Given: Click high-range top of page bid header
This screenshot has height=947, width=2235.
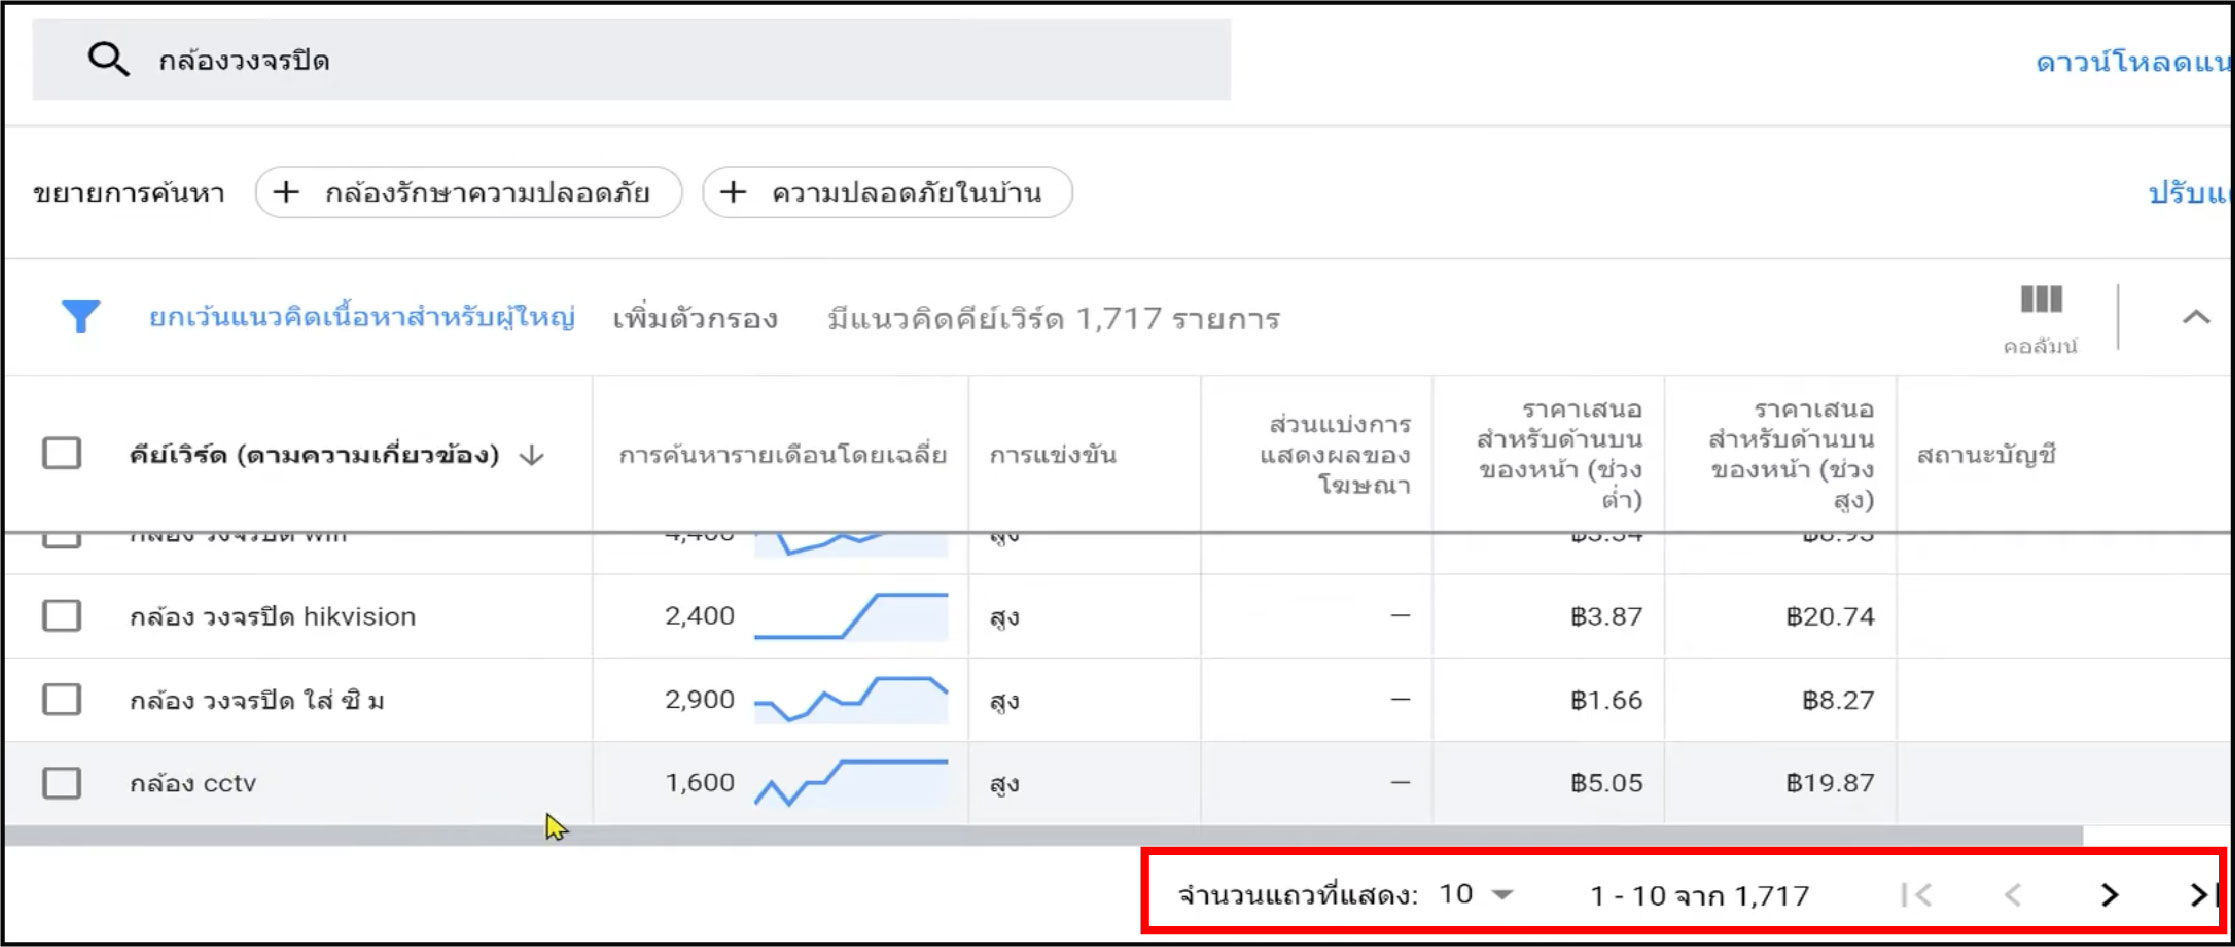Looking at the screenshot, I should coord(1791,454).
